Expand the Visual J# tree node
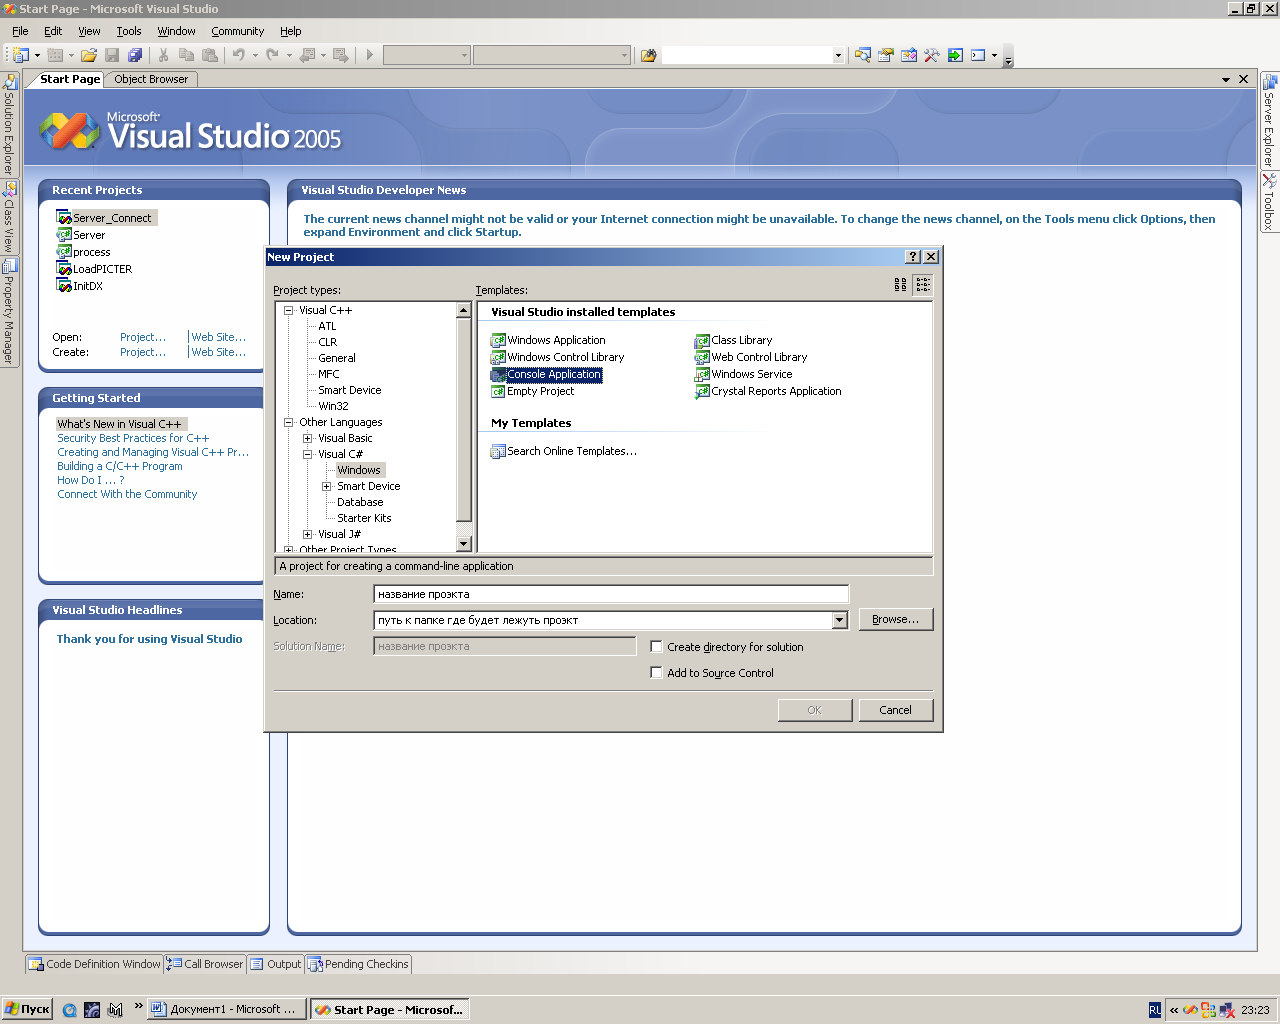Viewport: 1280px width, 1024px height. tap(308, 534)
